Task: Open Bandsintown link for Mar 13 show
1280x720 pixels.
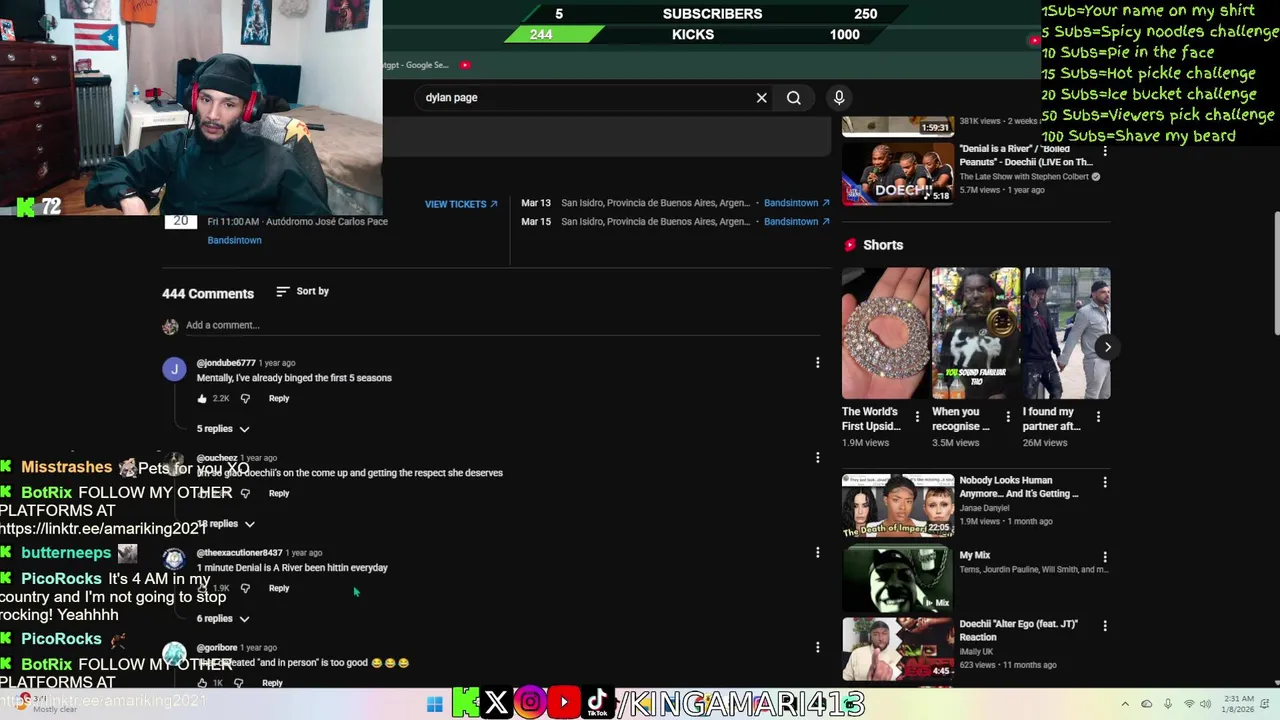Action: 796,203
